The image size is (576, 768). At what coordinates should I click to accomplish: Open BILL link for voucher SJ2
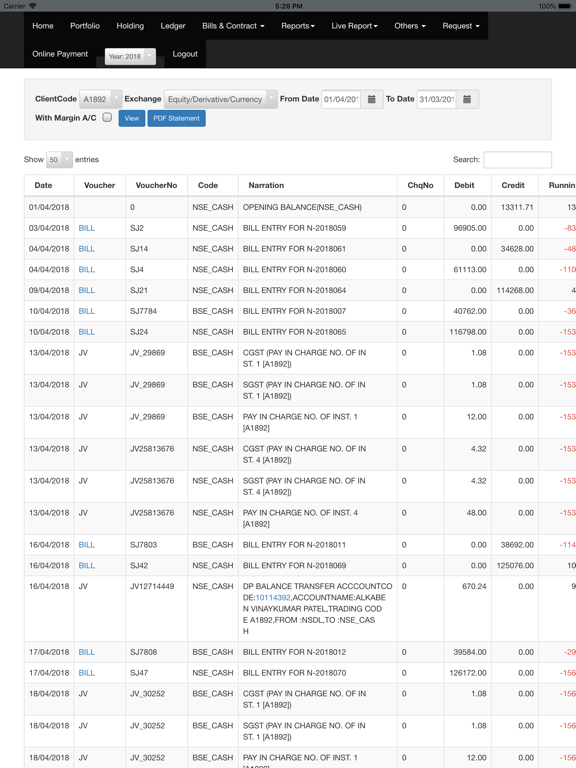[x=87, y=228]
